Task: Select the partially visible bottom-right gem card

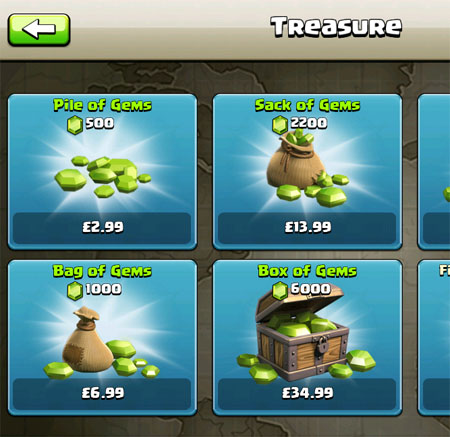Action: (434, 338)
